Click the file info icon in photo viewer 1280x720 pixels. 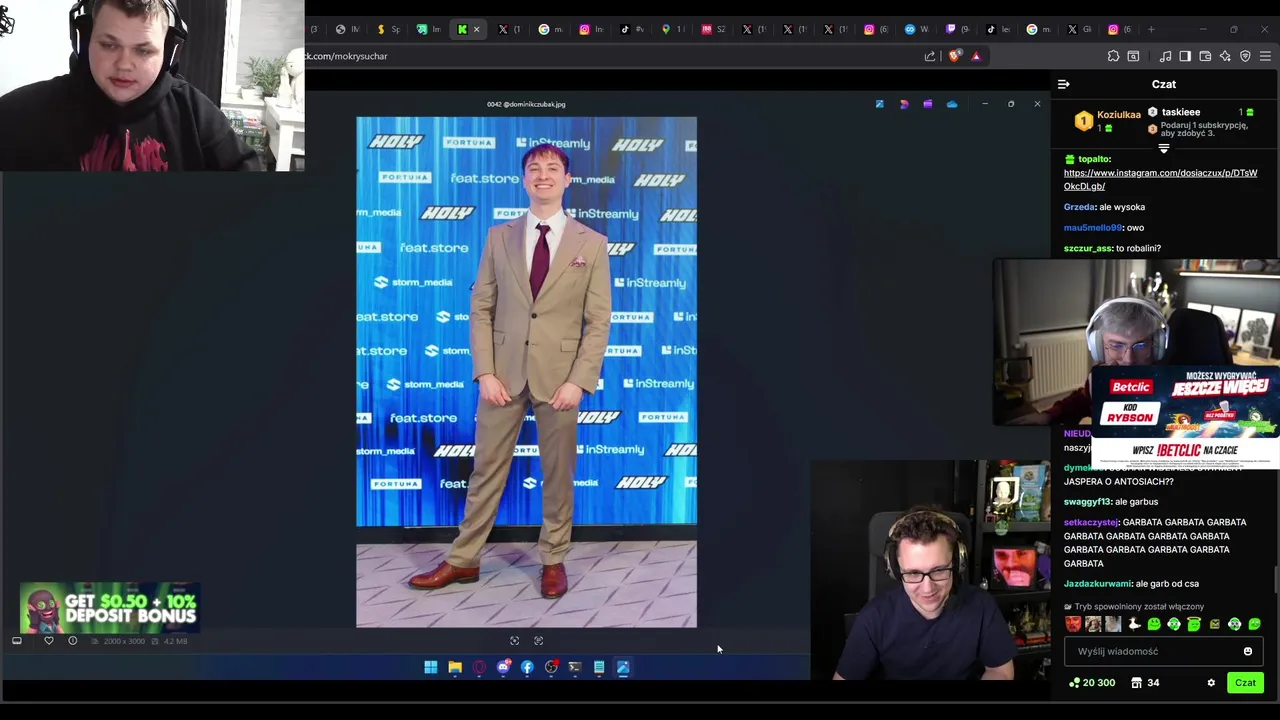(72, 641)
